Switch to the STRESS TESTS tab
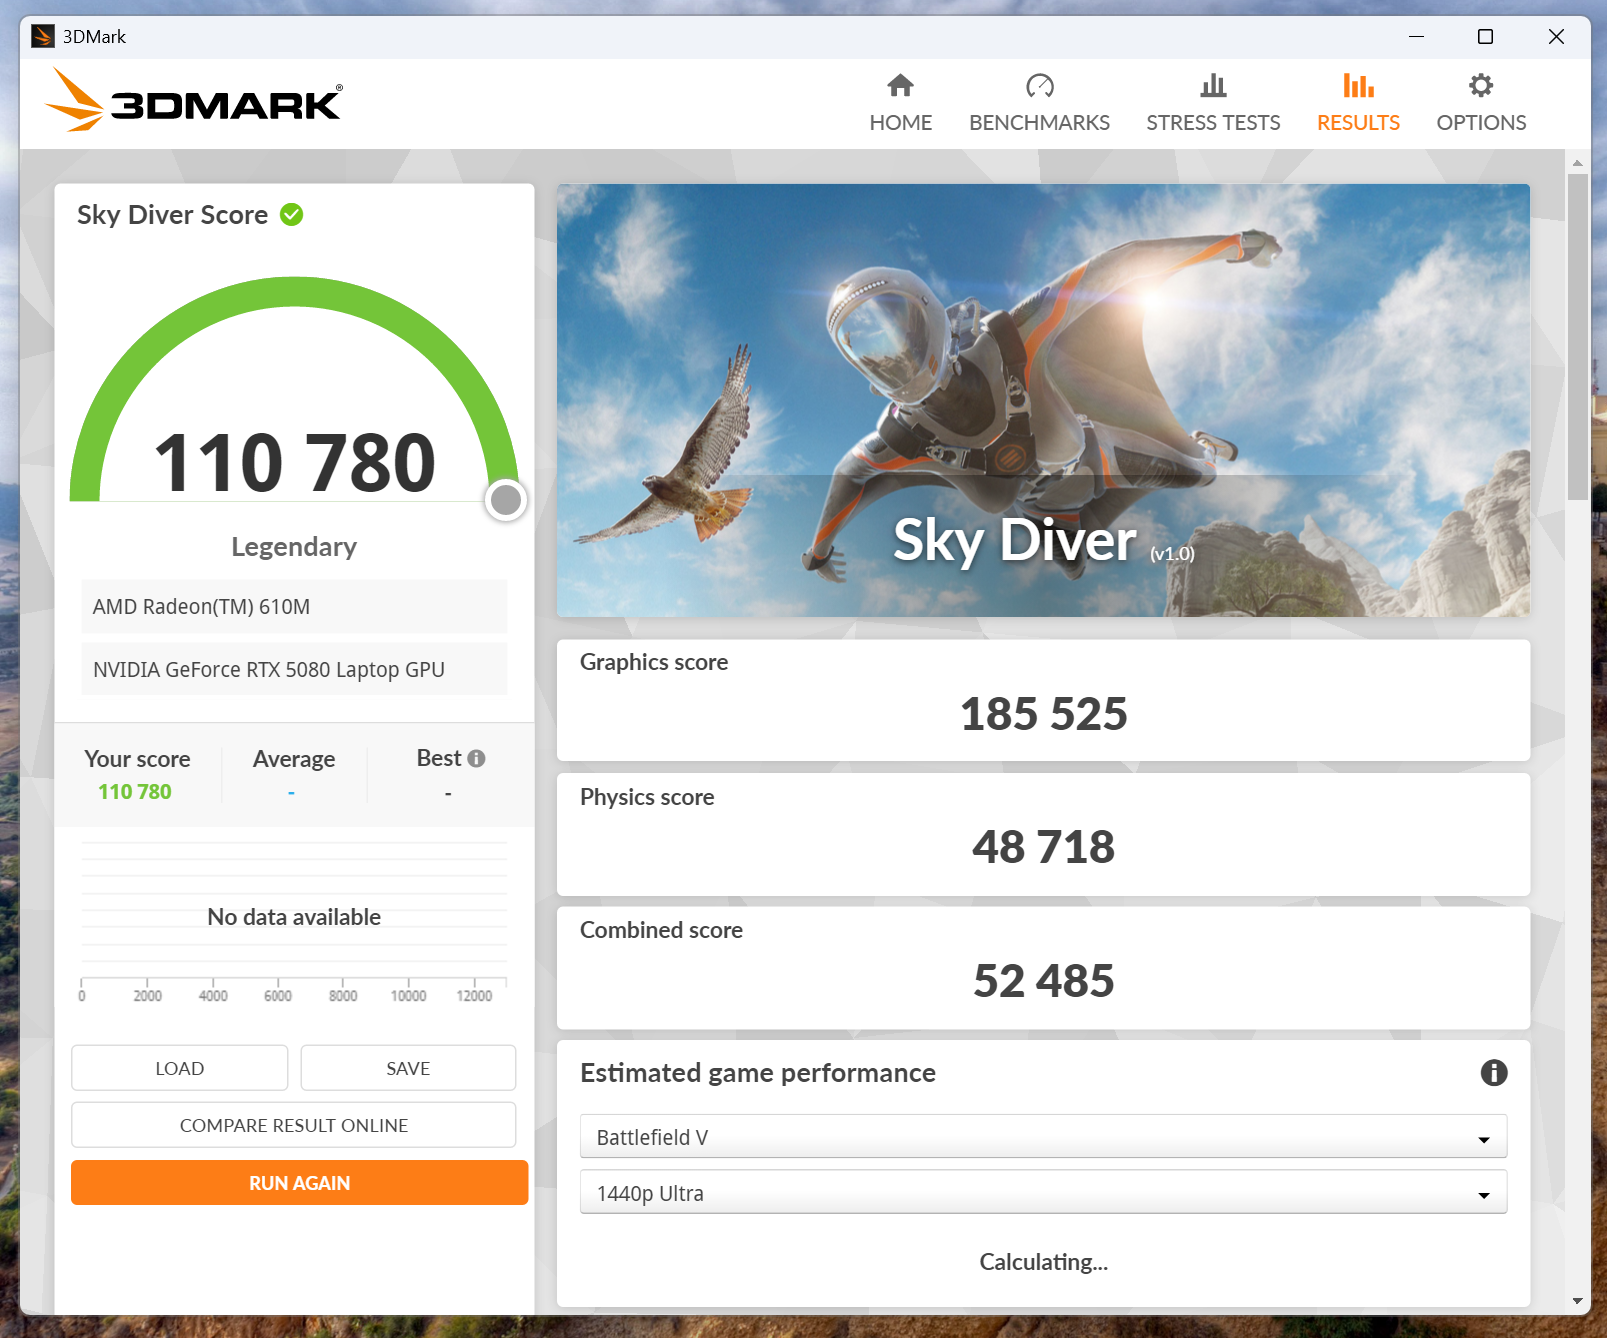 click(1213, 122)
